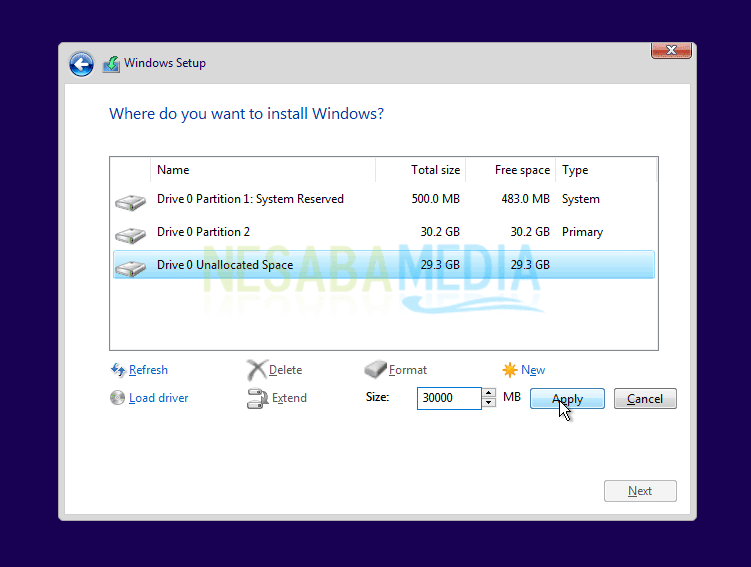Click drive icon of Partition 2
751x567 pixels.
(130, 235)
